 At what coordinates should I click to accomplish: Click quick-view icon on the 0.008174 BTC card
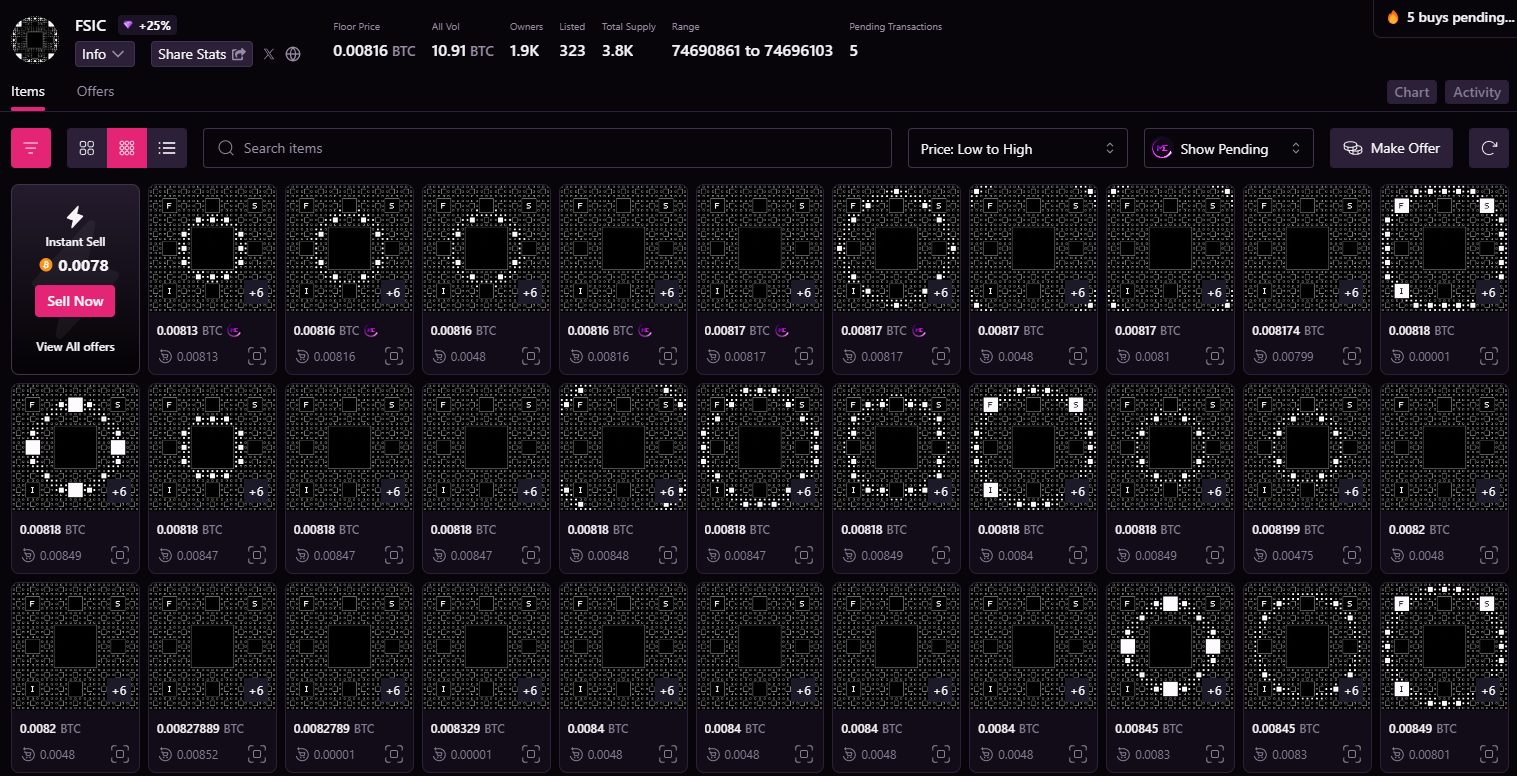pos(1351,356)
